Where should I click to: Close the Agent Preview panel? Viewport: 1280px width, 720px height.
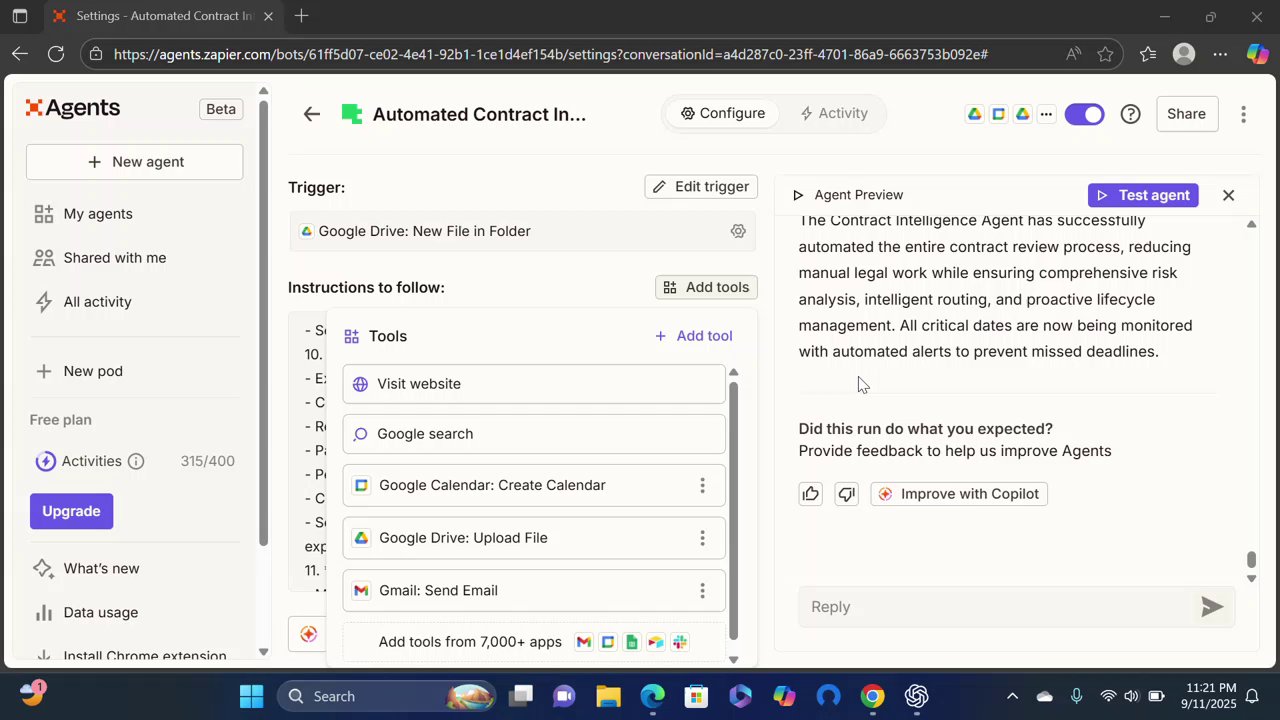[1229, 195]
